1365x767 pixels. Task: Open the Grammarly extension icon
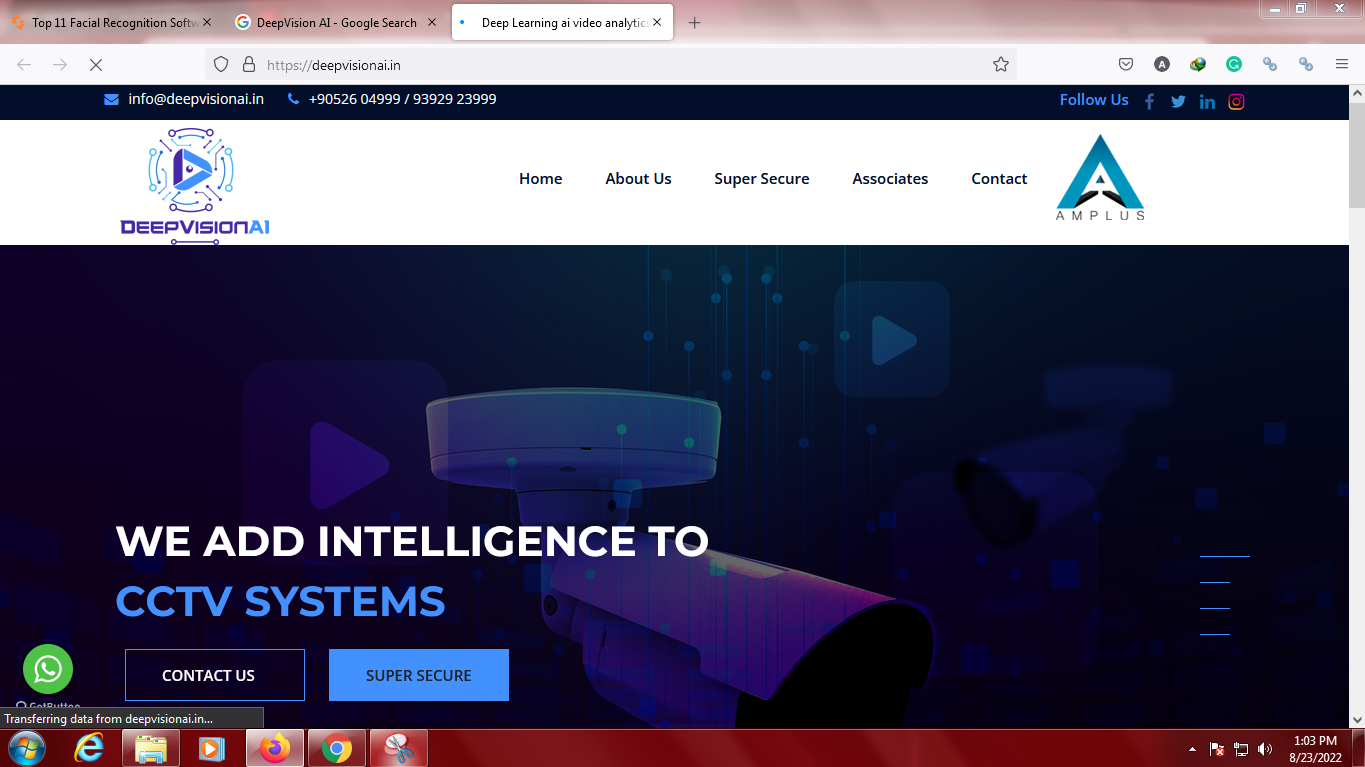[1234, 64]
